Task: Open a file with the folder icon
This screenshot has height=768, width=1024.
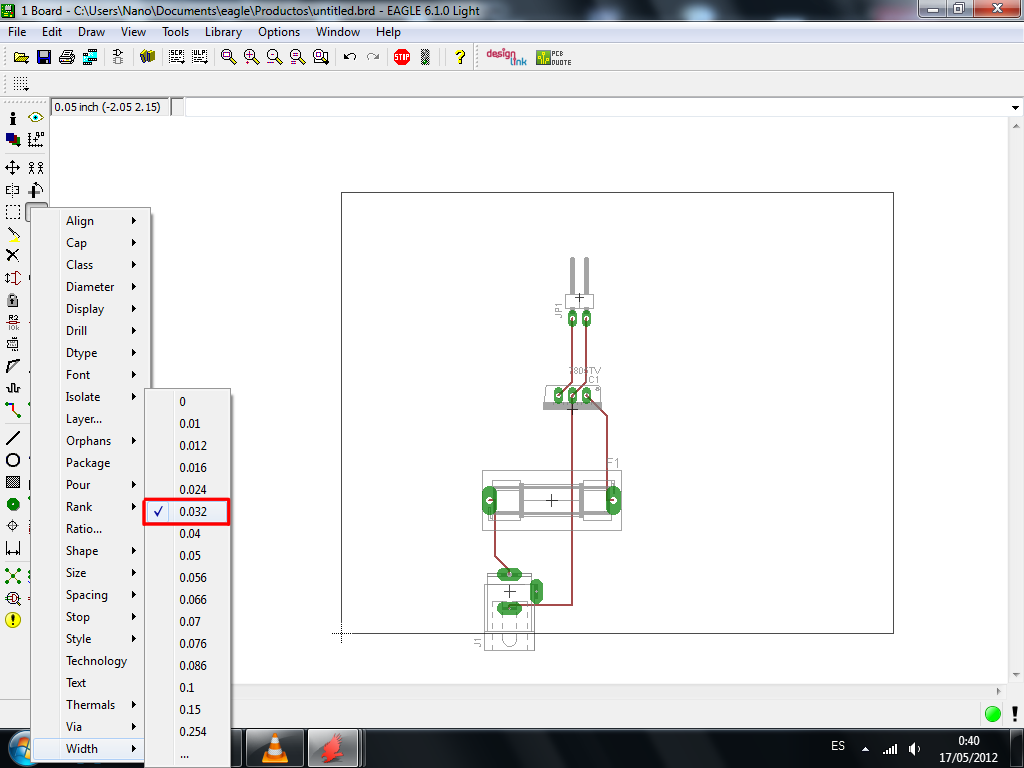Action: pyautogui.click(x=21, y=57)
